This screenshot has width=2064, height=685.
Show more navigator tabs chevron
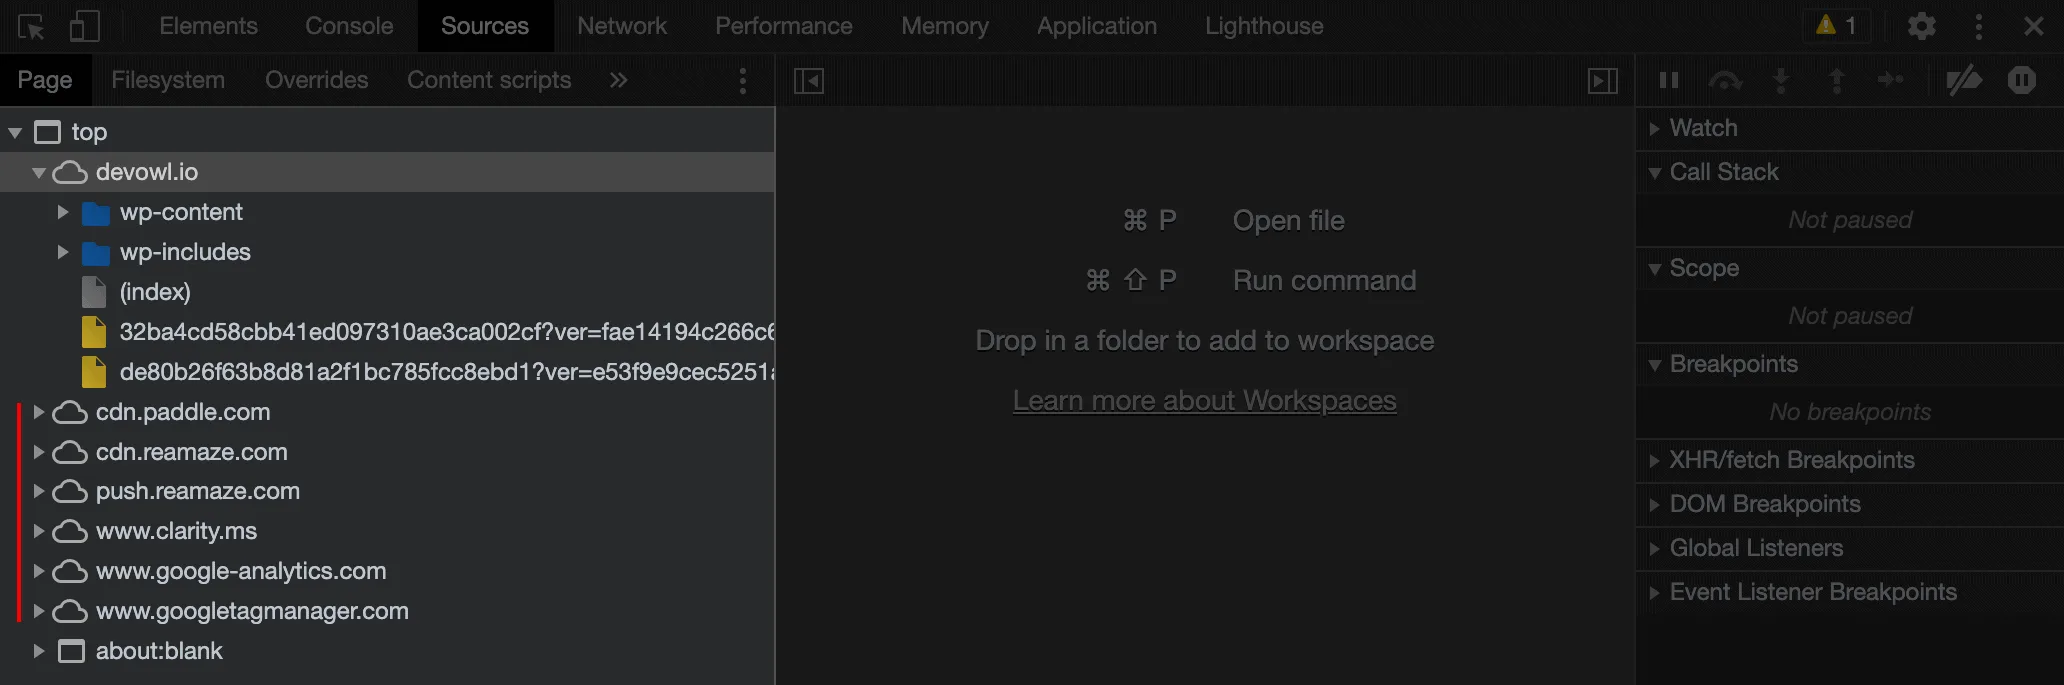tap(619, 81)
